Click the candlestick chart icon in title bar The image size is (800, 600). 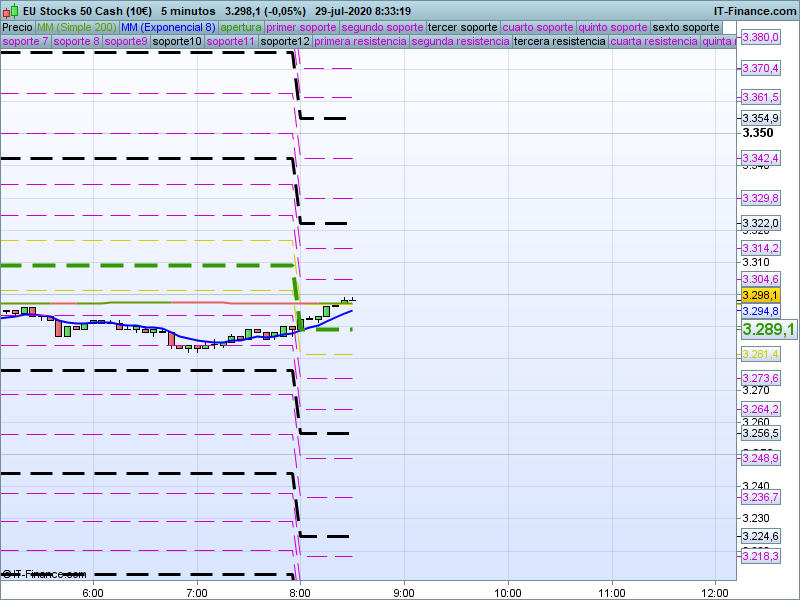pos(8,11)
